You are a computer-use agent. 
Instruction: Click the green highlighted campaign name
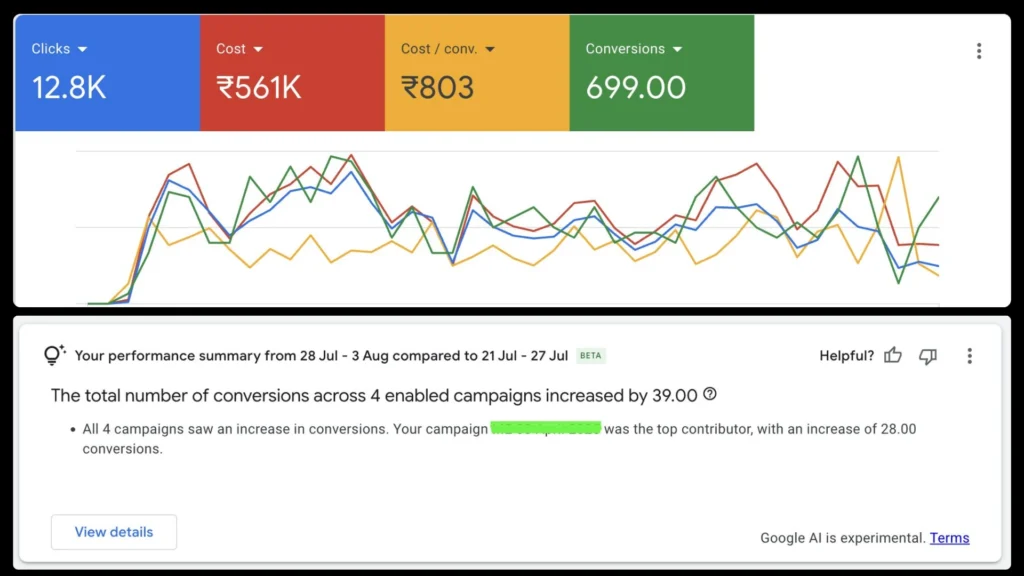pos(545,429)
